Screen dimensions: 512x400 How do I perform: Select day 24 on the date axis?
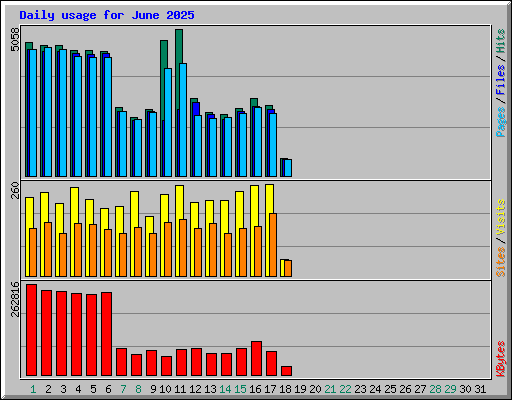pos(375,389)
